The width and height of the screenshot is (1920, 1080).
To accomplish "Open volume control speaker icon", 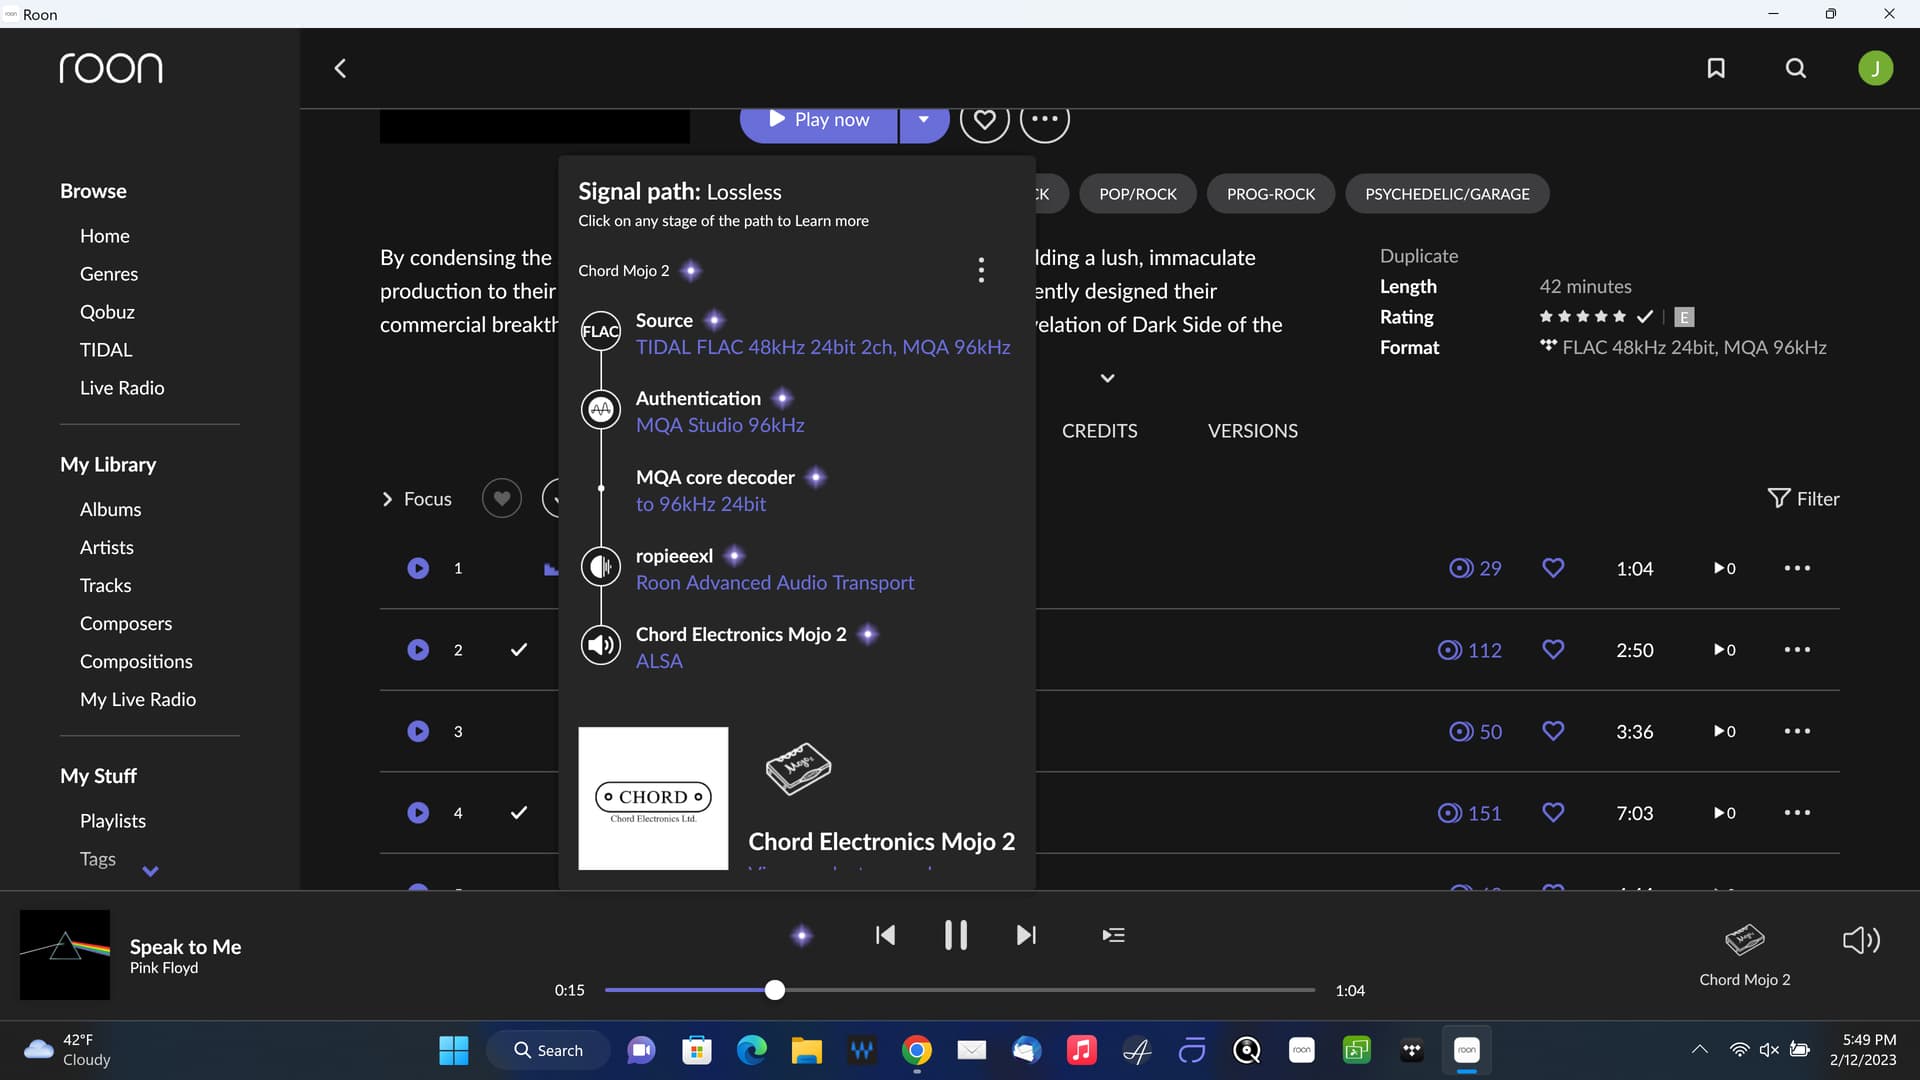I will click(x=1861, y=940).
